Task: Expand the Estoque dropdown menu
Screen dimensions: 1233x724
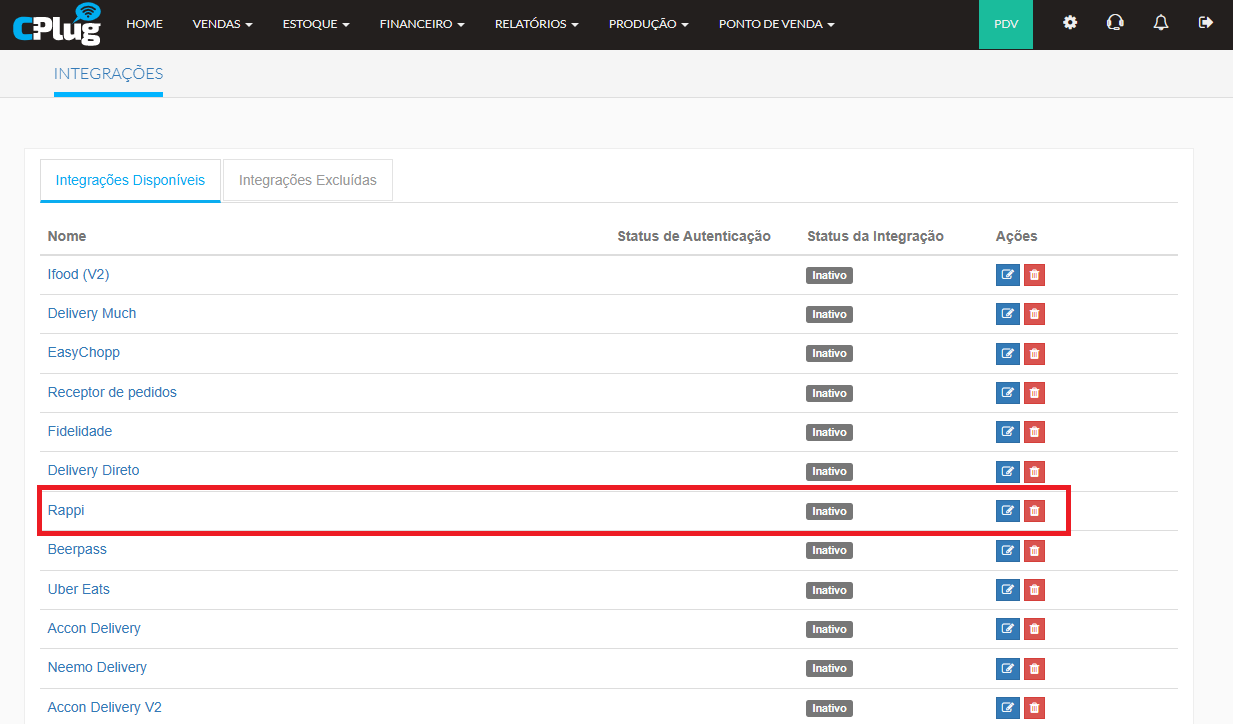Action: tap(316, 24)
